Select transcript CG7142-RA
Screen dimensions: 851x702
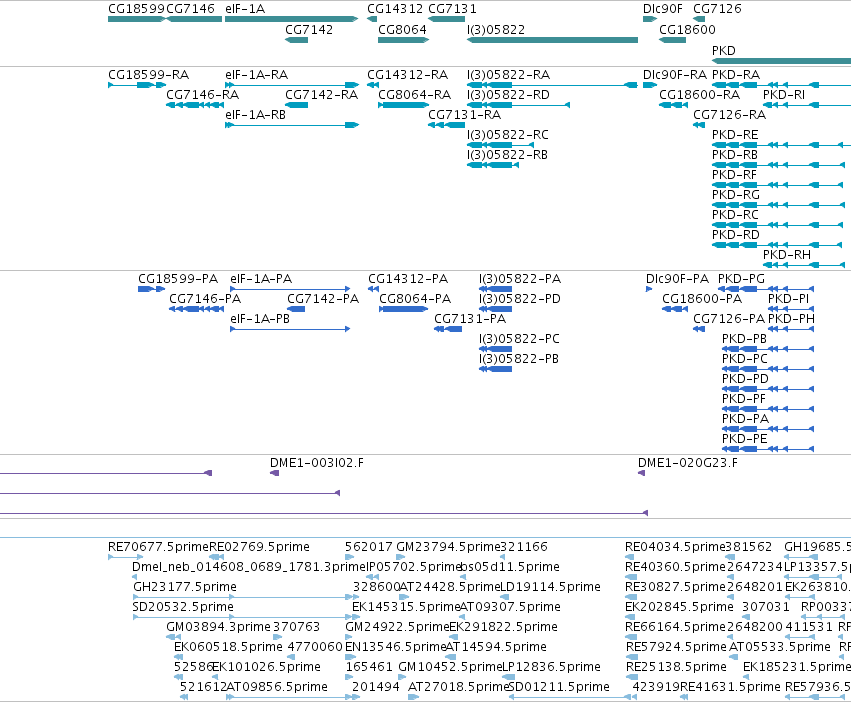[321, 95]
